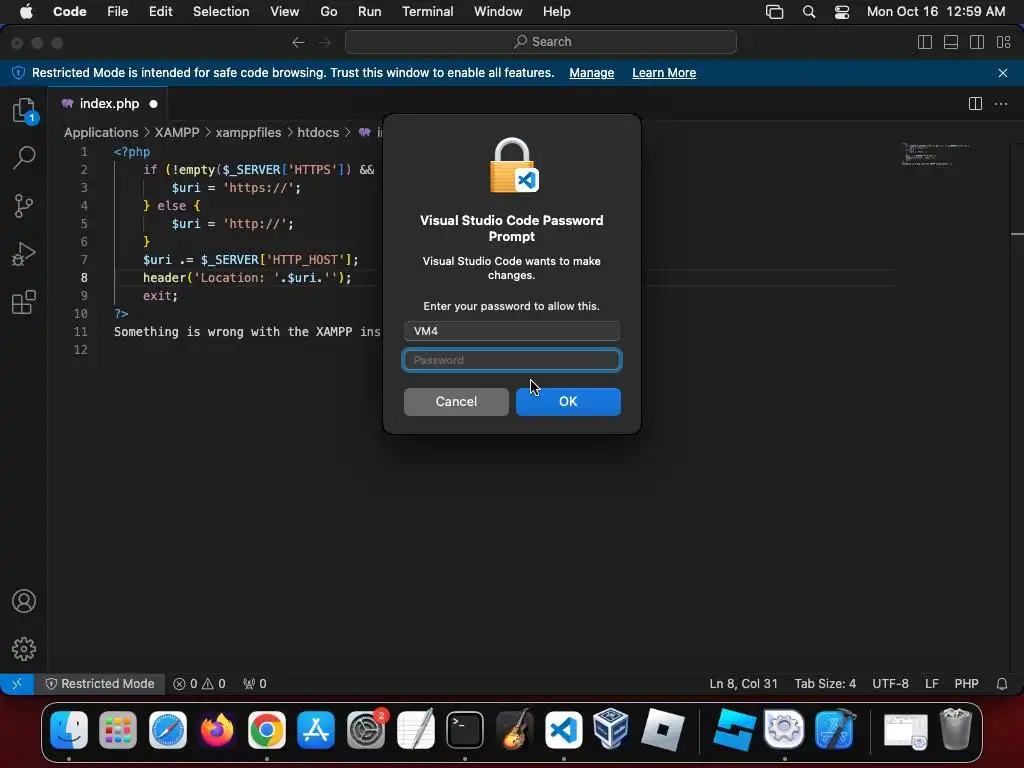Click OK in the password prompt

(568, 402)
